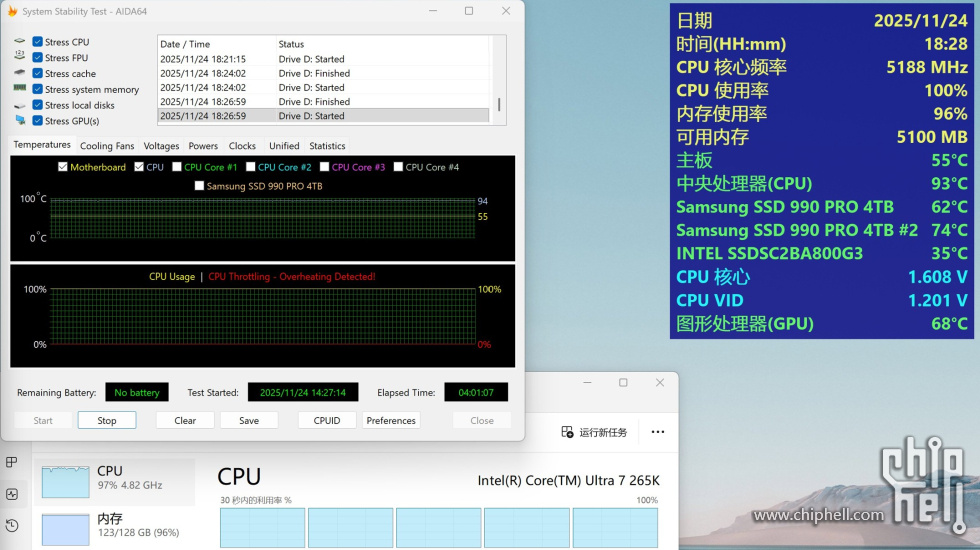The height and width of the screenshot is (550, 980).
Task: Click the run new task icon in Task Manager
Action: 567,432
